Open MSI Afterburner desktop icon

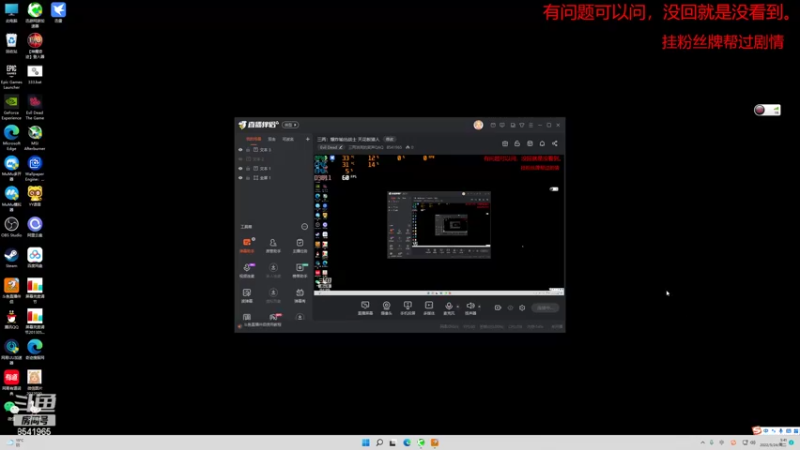pyautogui.click(x=35, y=138)
